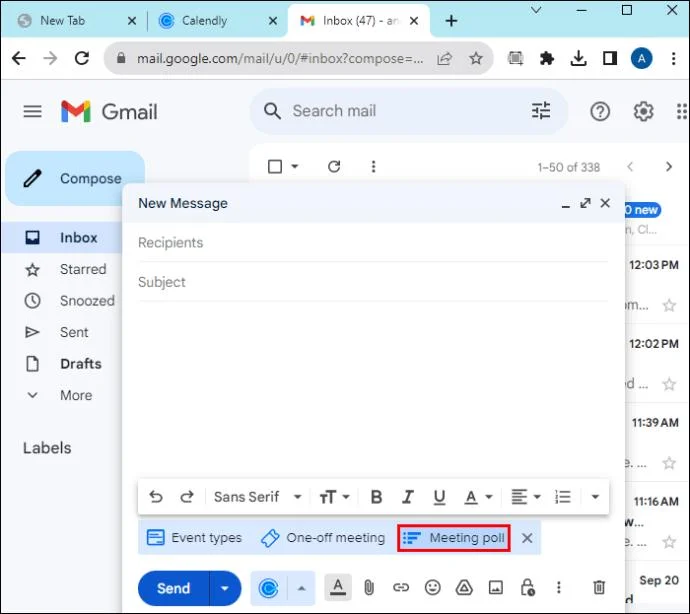Open more send options arrow
The height and width of the screenshot is (614, 690).
coord(225,588)
